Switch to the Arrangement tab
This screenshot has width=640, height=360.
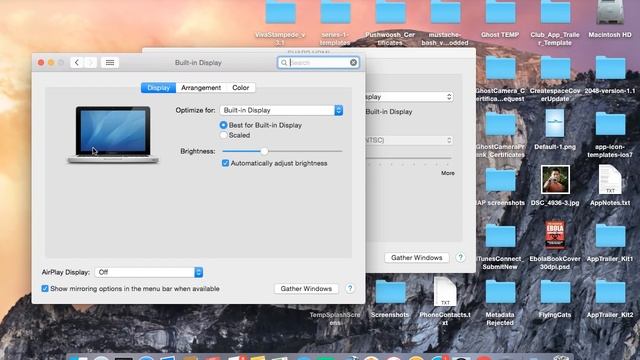(x=201, y=88)
